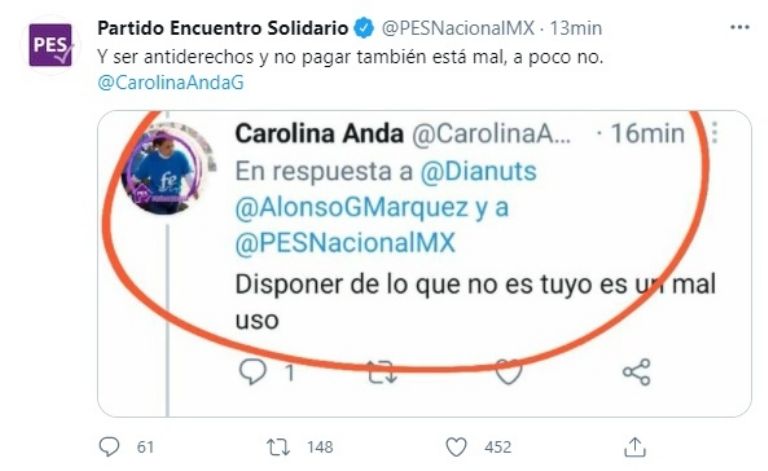Open the PES profile avatar
This screenshot has height=471, width=768.
(x=50, y=45)
